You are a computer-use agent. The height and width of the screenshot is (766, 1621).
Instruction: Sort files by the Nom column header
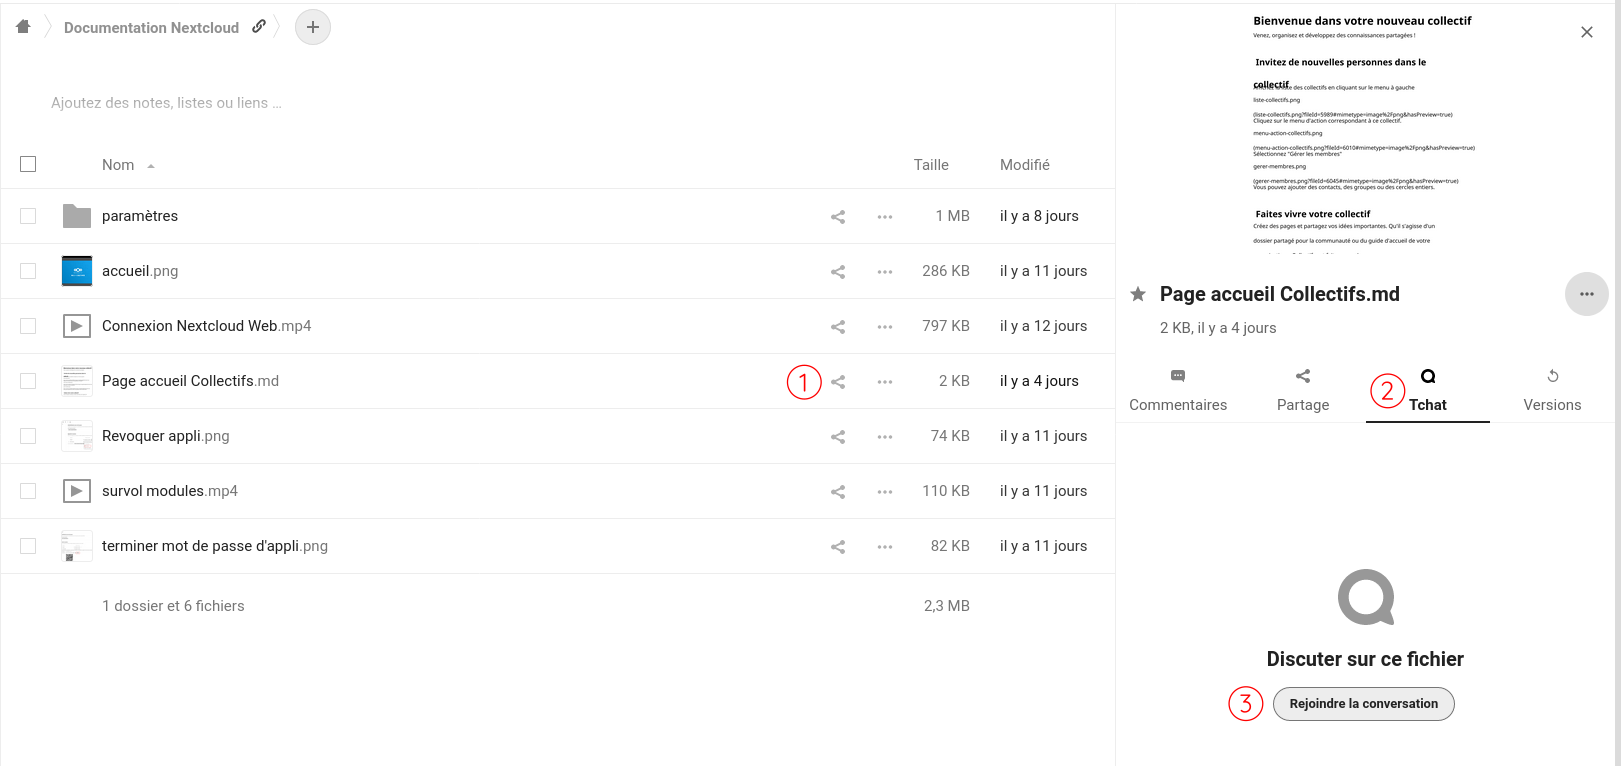[x=118, y=165]
